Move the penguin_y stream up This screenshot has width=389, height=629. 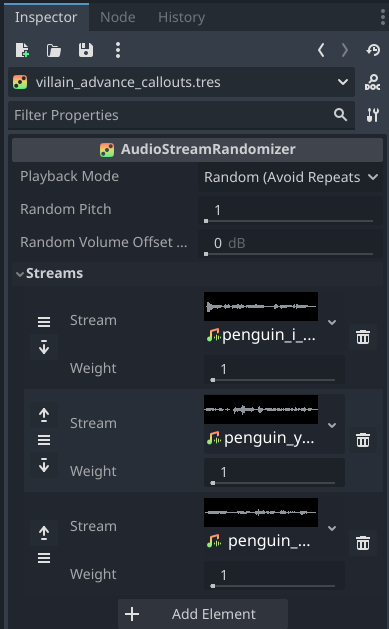coord(44,415)
